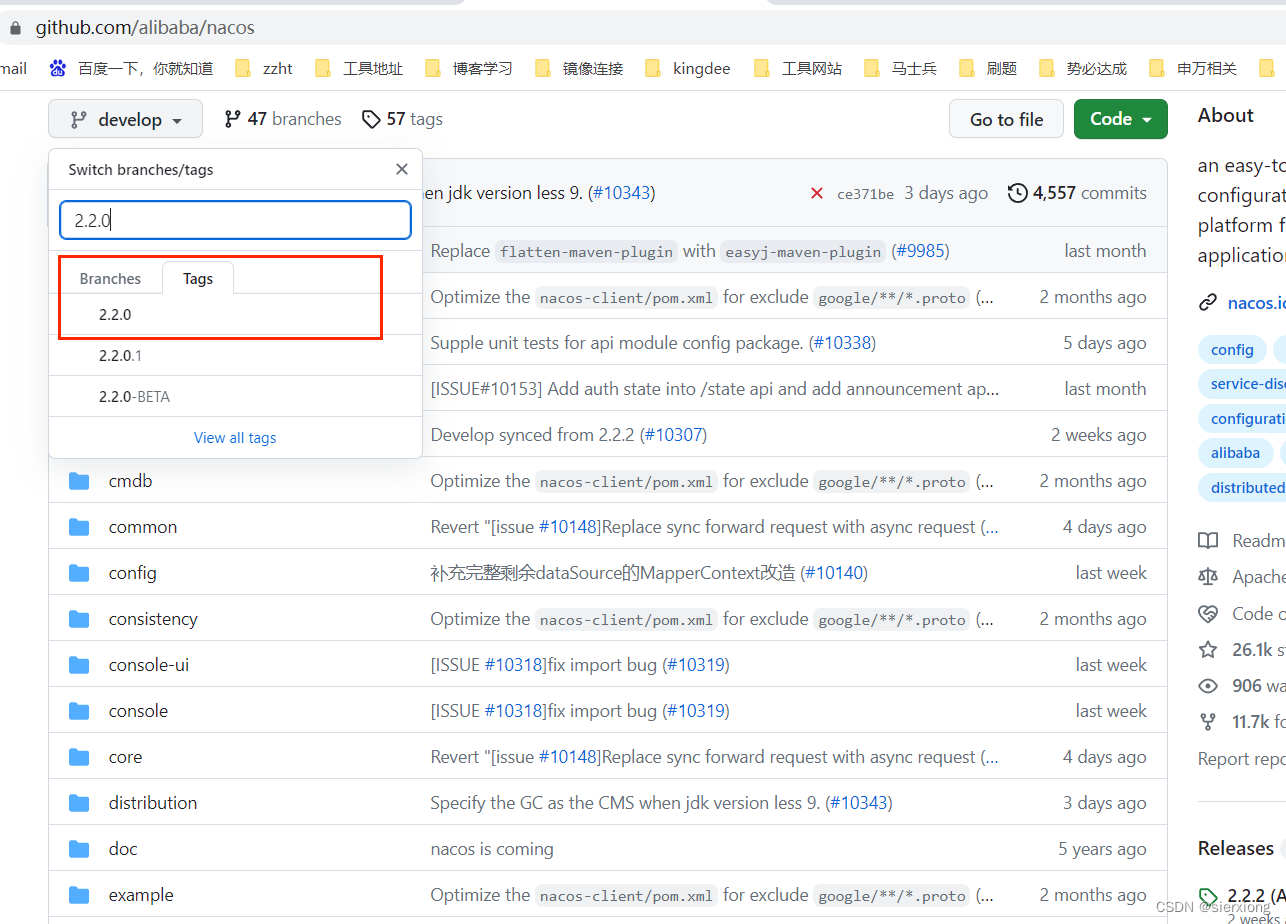This screenshot has width=1286, height=924.
Task: Open the develop branch dropdown
Action: pyautogui.click(x=125, y=119)
